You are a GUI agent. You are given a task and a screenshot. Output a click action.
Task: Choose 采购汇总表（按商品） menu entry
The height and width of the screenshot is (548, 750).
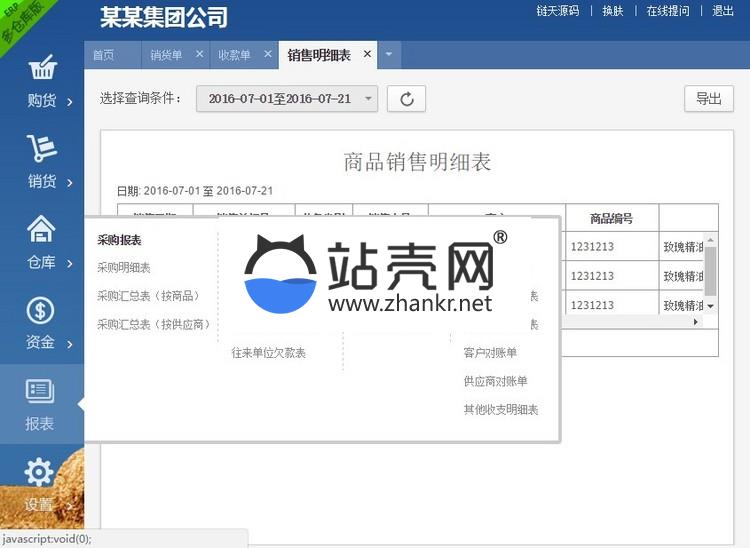pyautogui.click(x=148, y=296)
